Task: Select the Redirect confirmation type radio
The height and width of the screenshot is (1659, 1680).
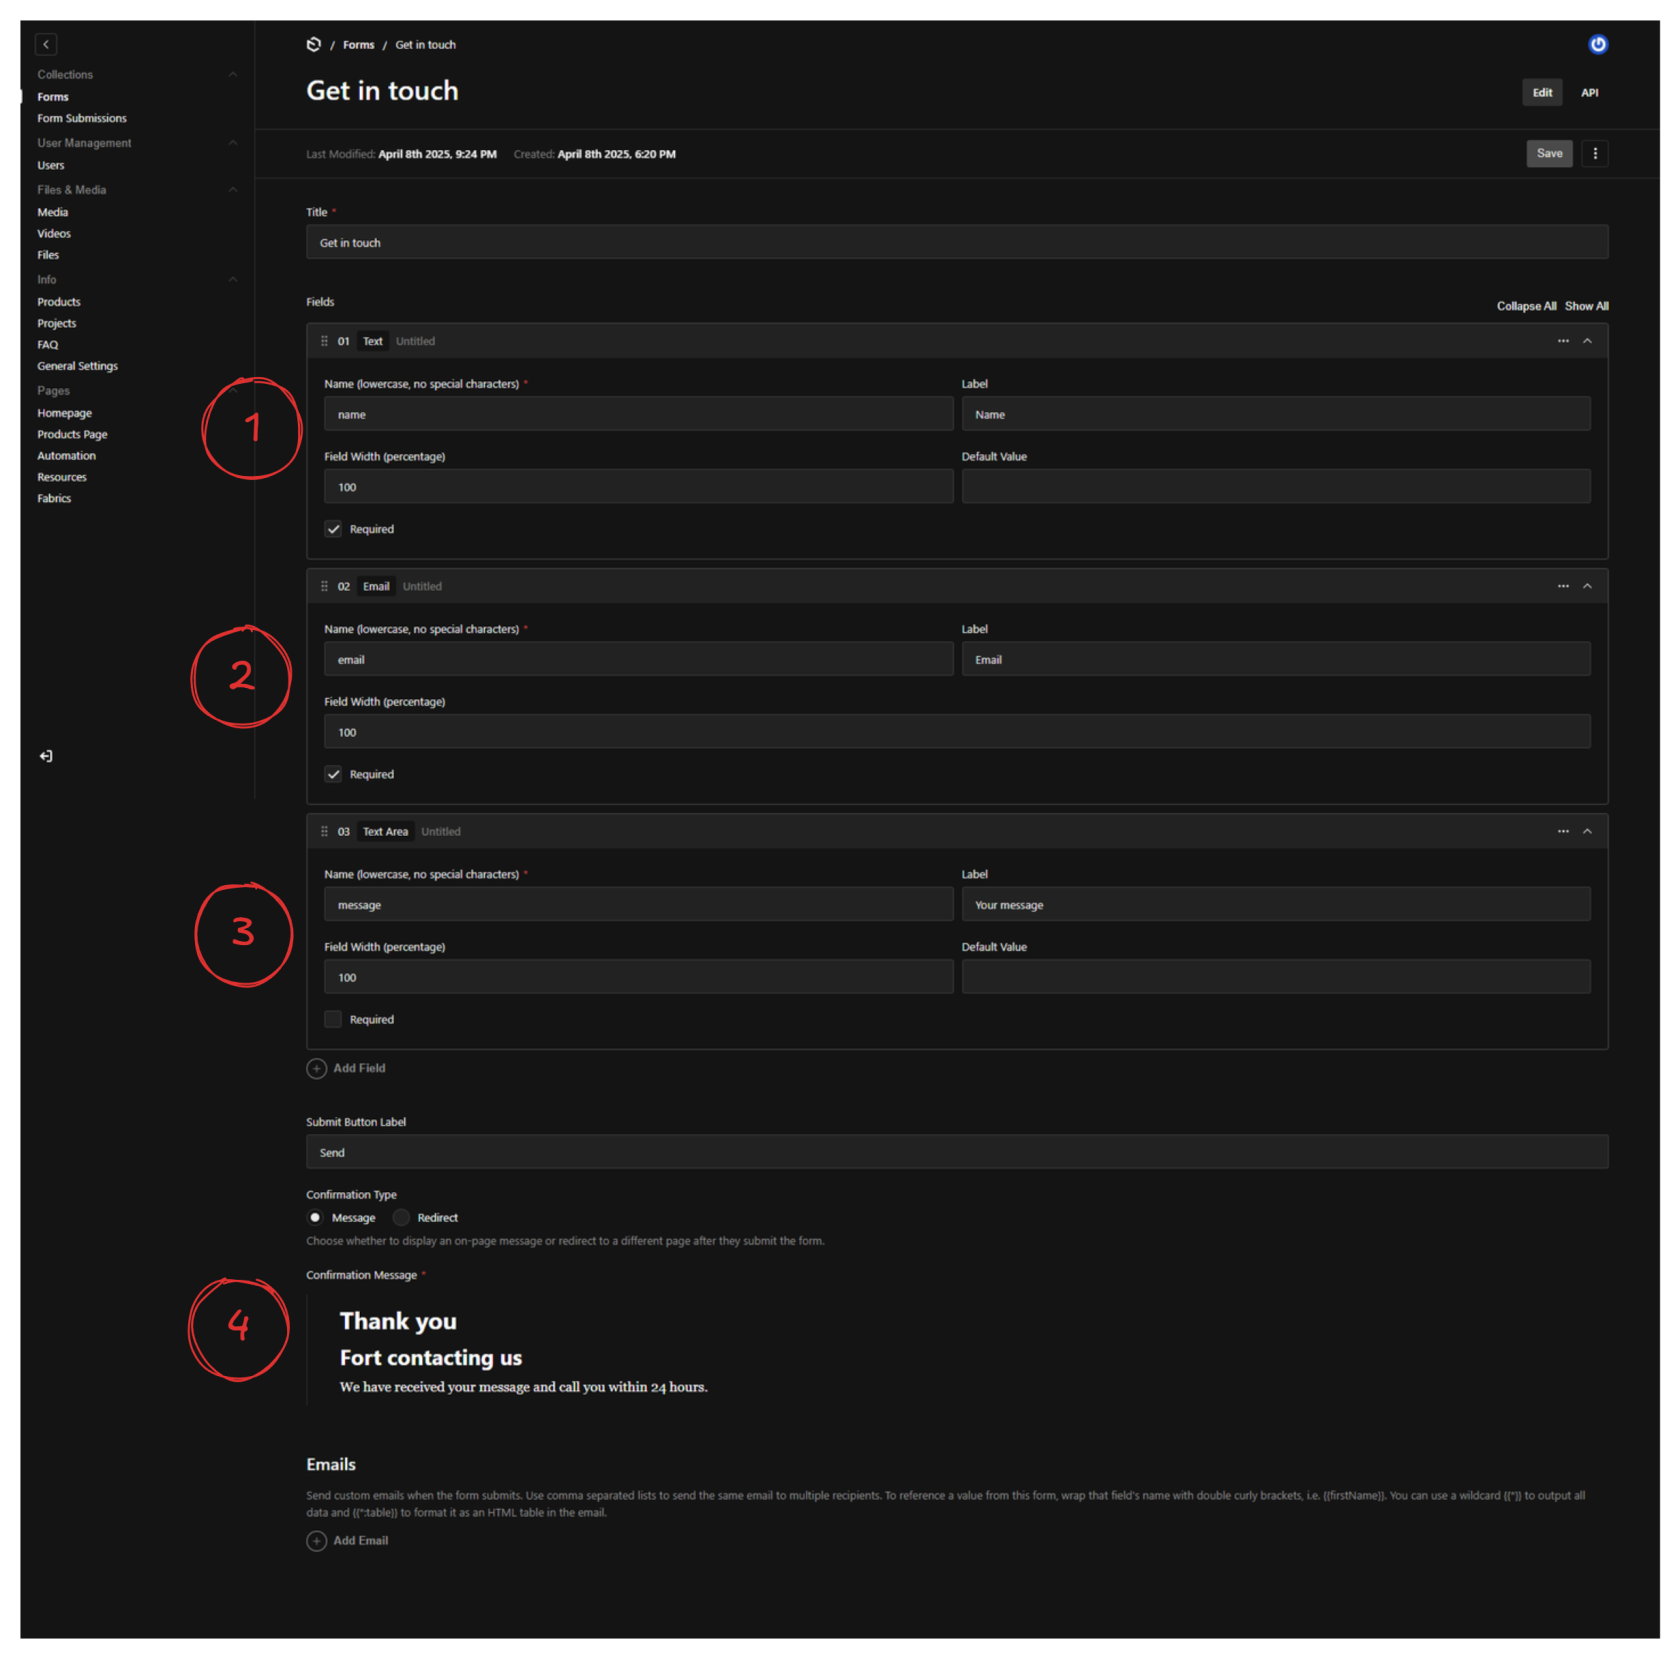Action: click(x=401, y=1217)
